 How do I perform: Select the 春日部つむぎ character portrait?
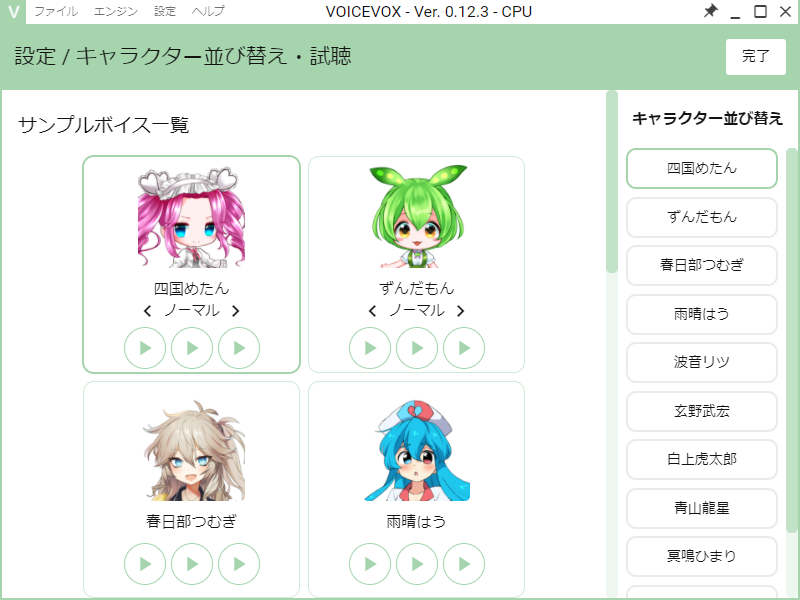pyautogui.click(x=192, y=451)
